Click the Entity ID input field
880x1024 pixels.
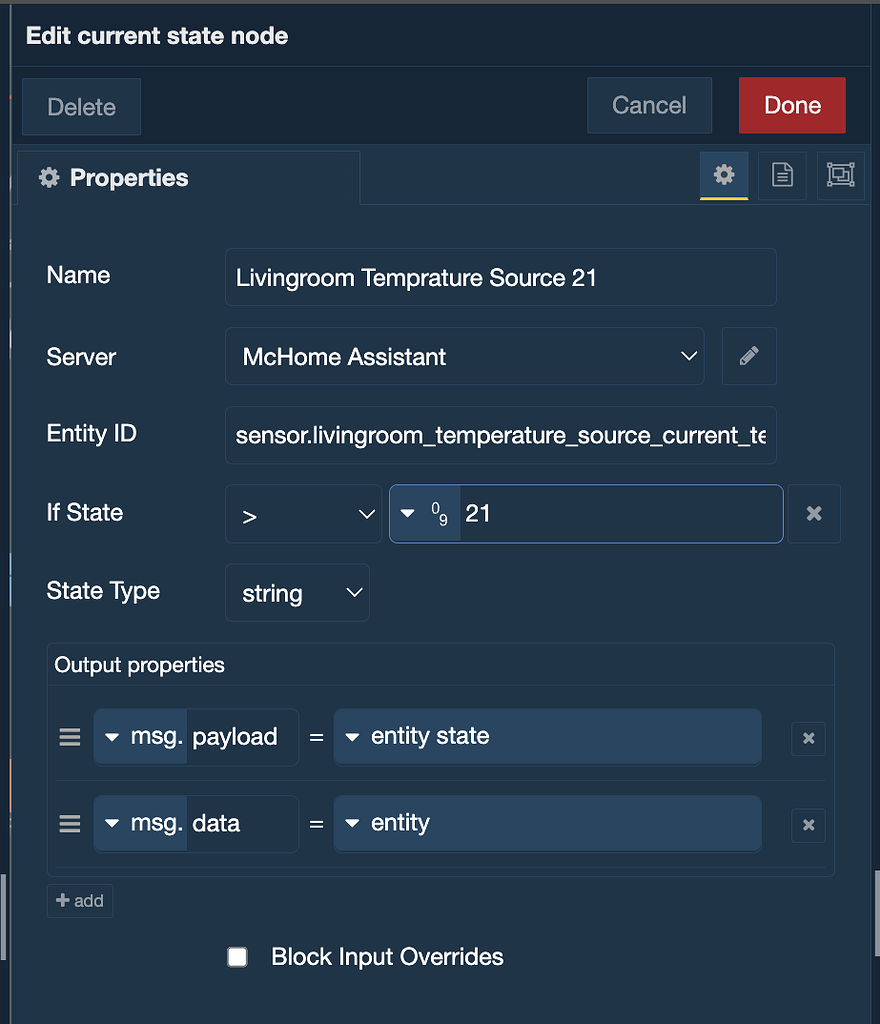[x=500, y=434]
